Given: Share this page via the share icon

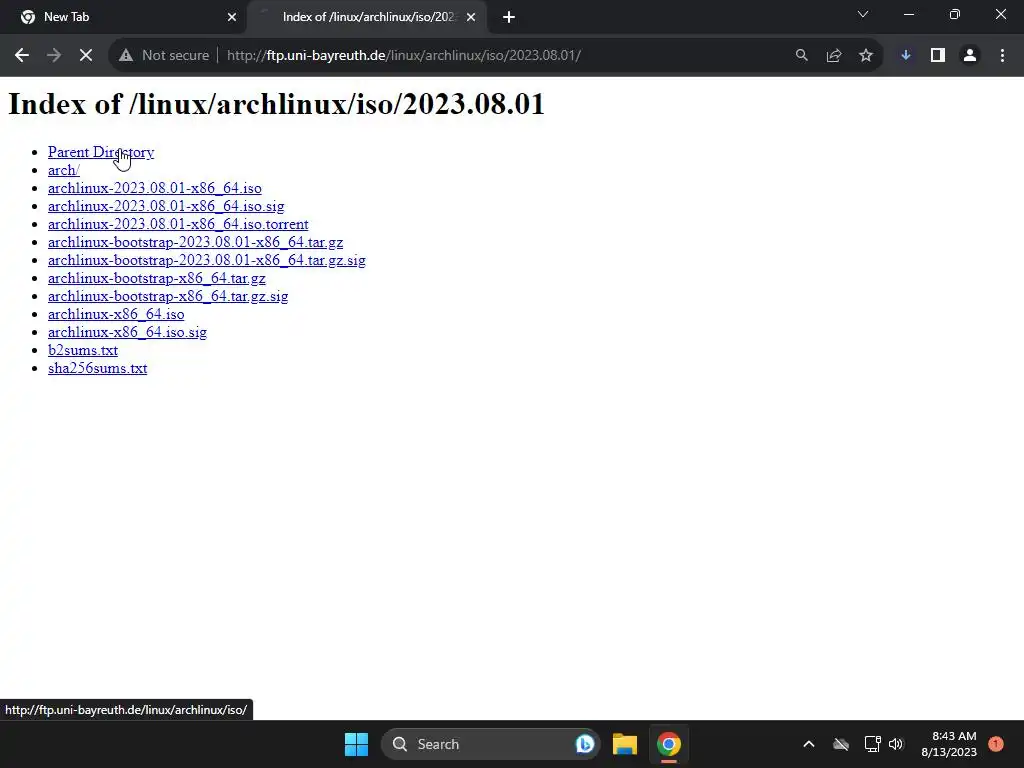Looking at the screenshot, I should coord(833,56).
